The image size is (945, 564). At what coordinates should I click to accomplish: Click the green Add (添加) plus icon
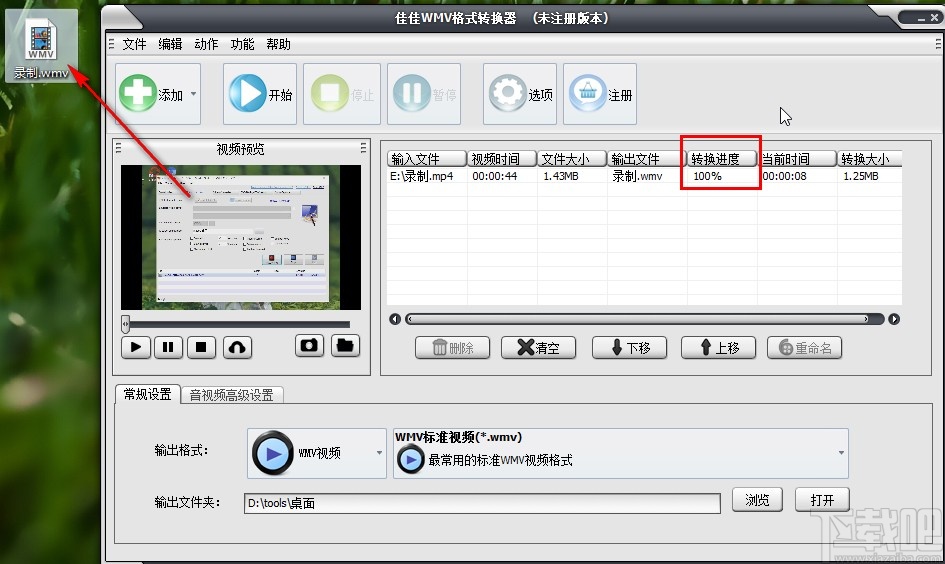pos(138,93)
